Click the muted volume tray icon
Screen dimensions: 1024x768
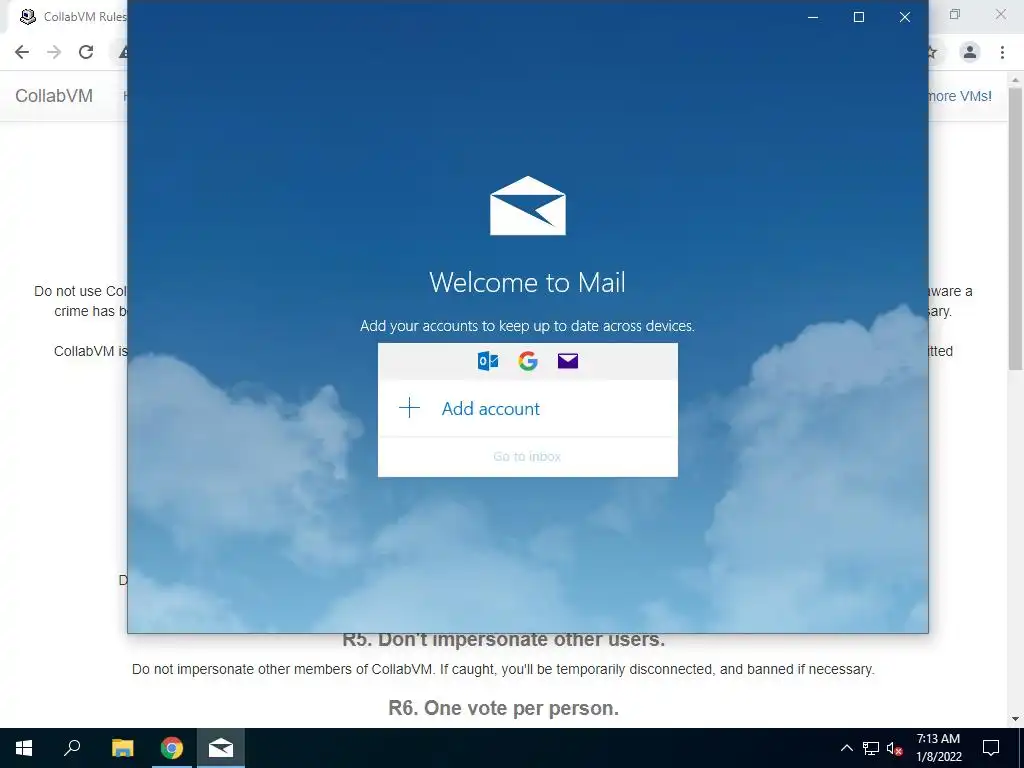[894, 748]
